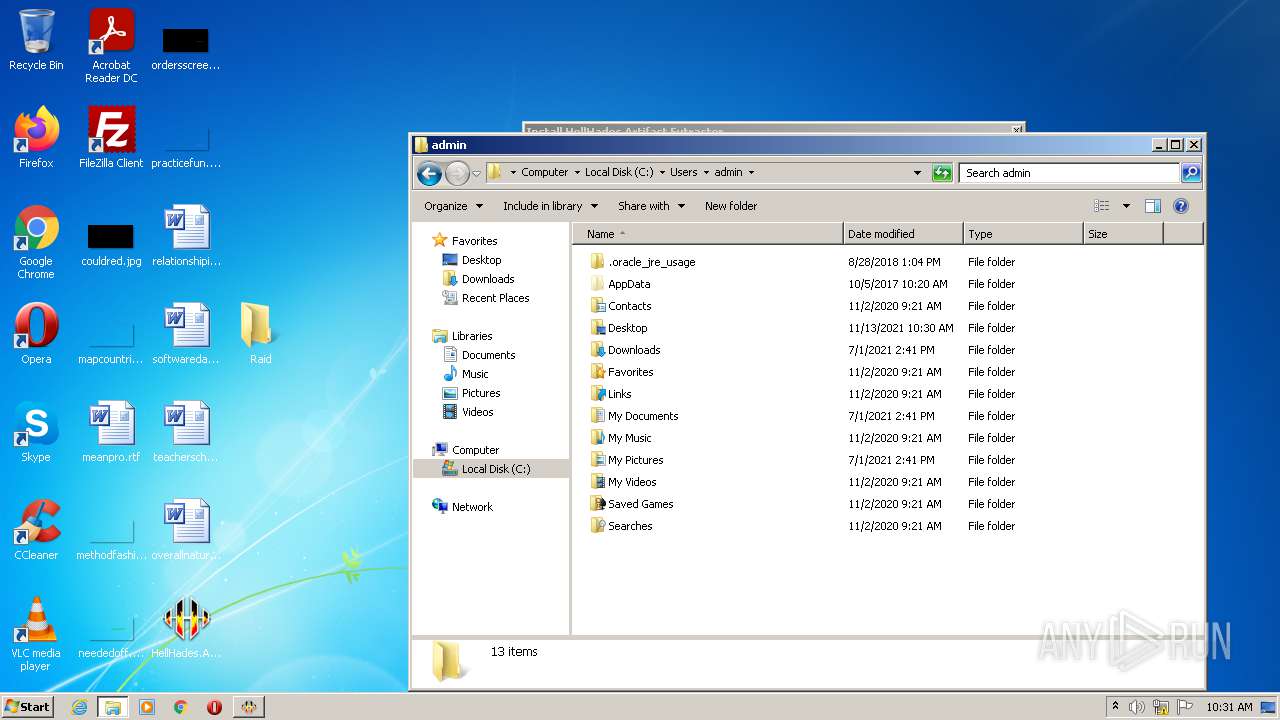
Task: Open the Opera browser shortcut
Action: (x=36, y=334)
